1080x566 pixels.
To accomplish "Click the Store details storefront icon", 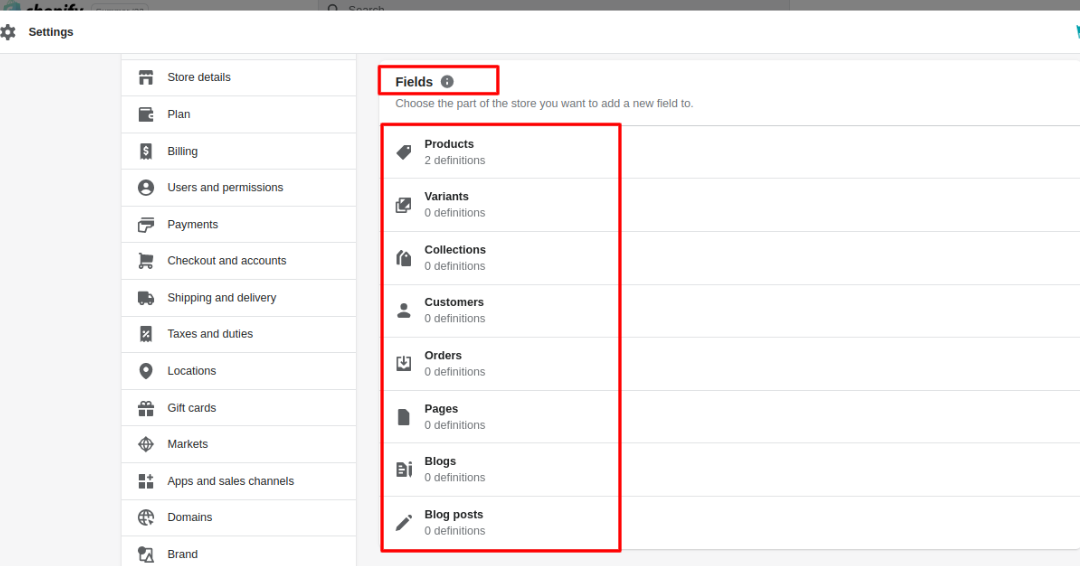I will tap(146, 77).
